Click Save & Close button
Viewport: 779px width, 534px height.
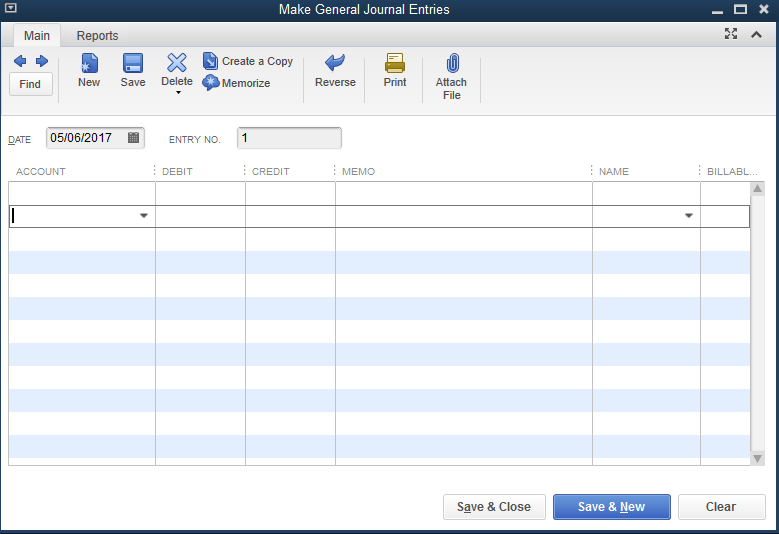click(494, 507)
